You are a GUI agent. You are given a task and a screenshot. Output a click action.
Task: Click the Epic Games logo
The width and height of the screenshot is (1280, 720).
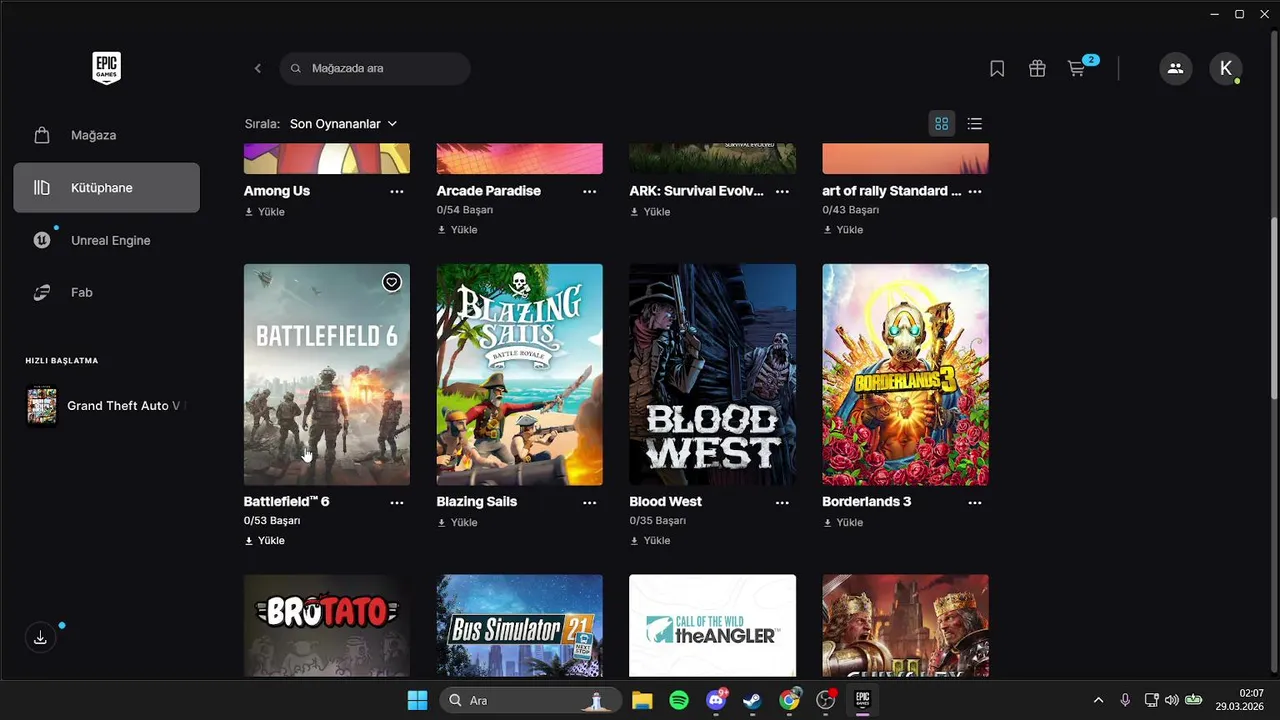[107, 68]
